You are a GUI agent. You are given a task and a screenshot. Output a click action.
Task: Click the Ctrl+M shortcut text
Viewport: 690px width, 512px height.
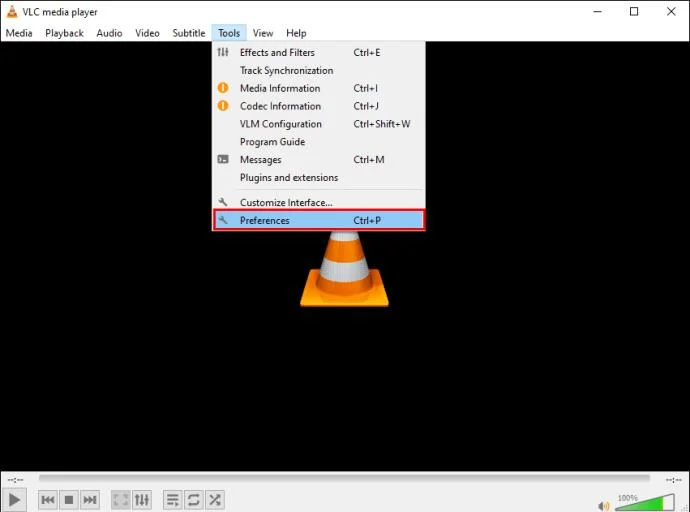click(369, 160)
